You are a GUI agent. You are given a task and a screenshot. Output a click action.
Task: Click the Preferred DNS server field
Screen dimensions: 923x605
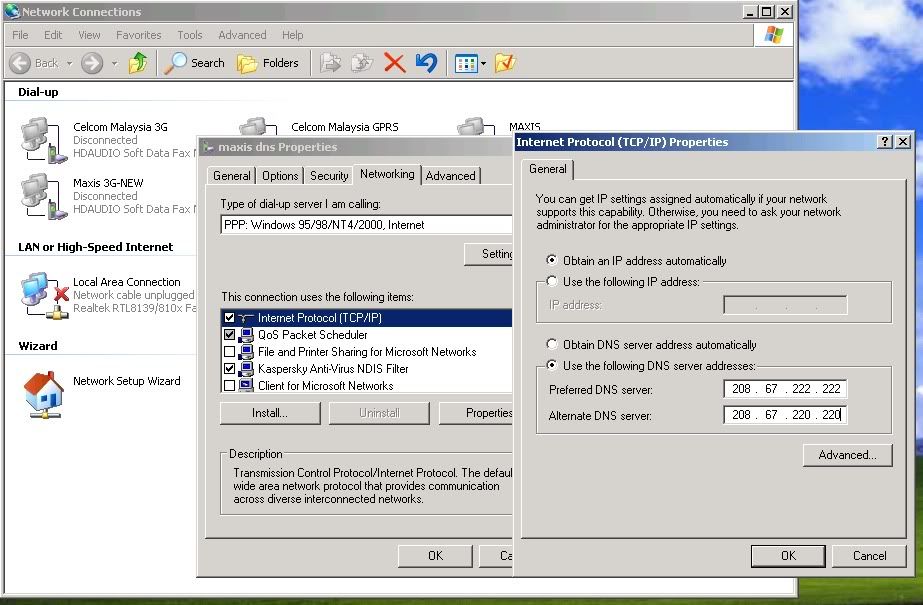pos(785,389)
